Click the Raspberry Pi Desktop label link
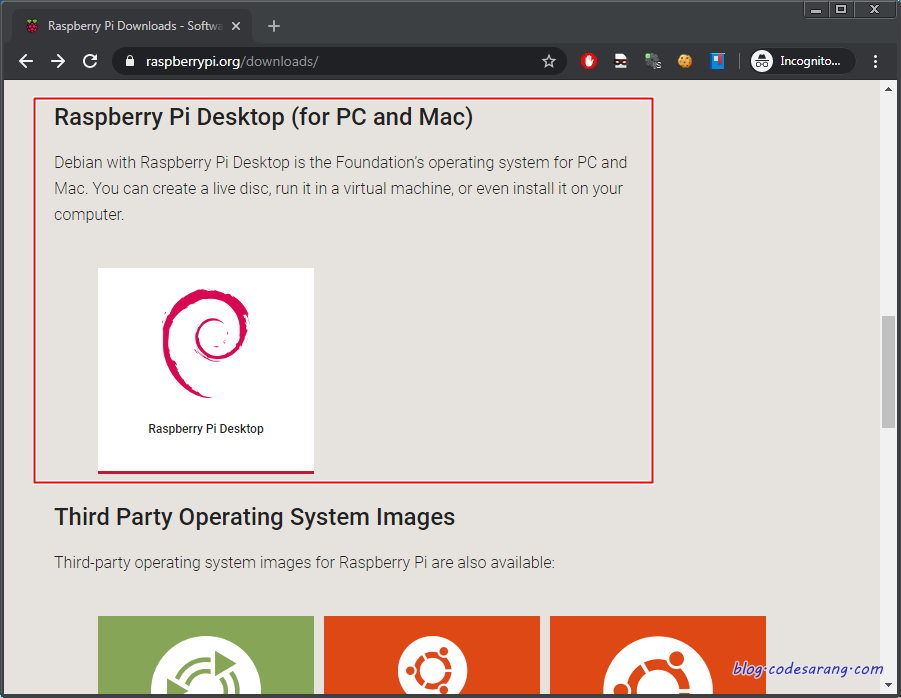The image size is (901, 698). point(206,429)
